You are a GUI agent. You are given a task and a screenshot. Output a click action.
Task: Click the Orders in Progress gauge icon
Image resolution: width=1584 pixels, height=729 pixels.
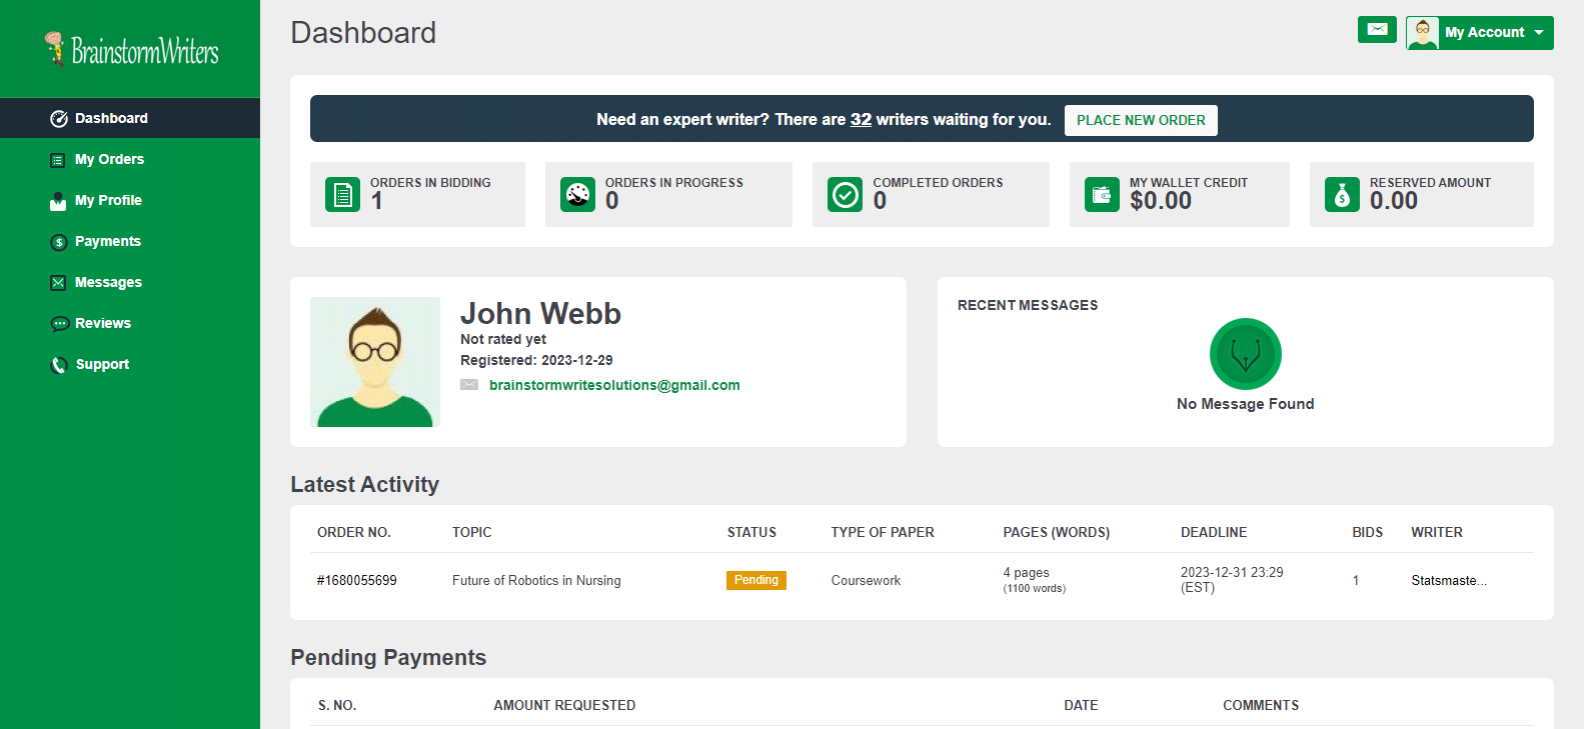click(x=578, y=194)
